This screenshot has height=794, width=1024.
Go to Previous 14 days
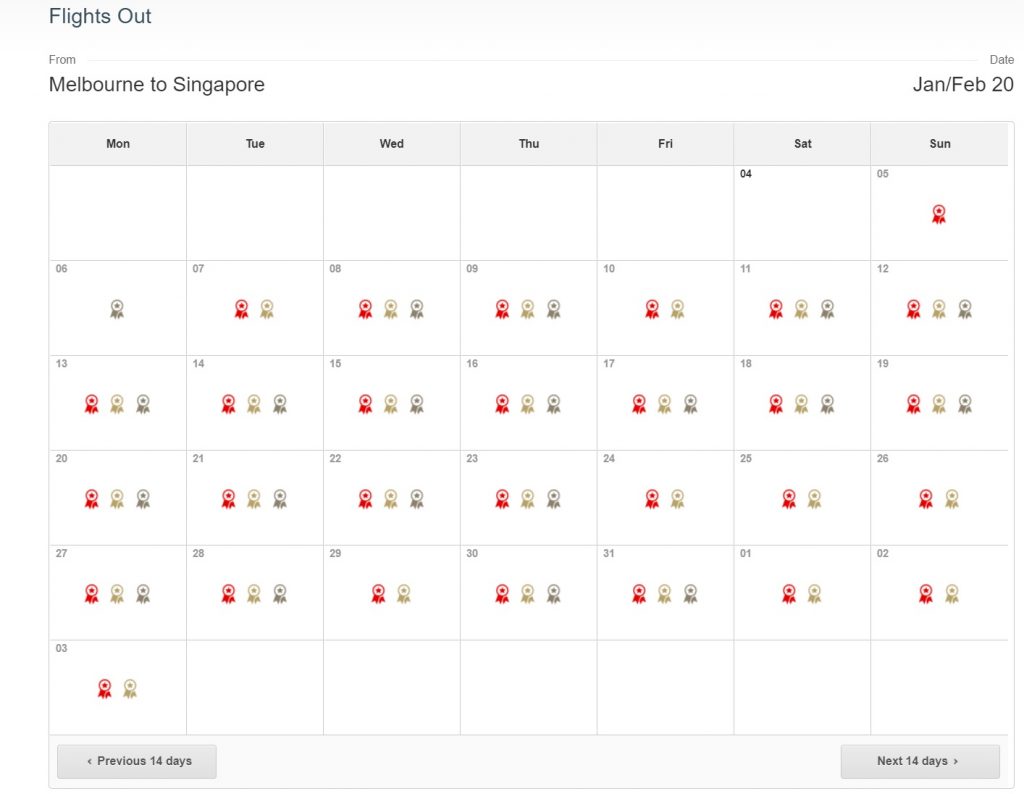[137, 761]
